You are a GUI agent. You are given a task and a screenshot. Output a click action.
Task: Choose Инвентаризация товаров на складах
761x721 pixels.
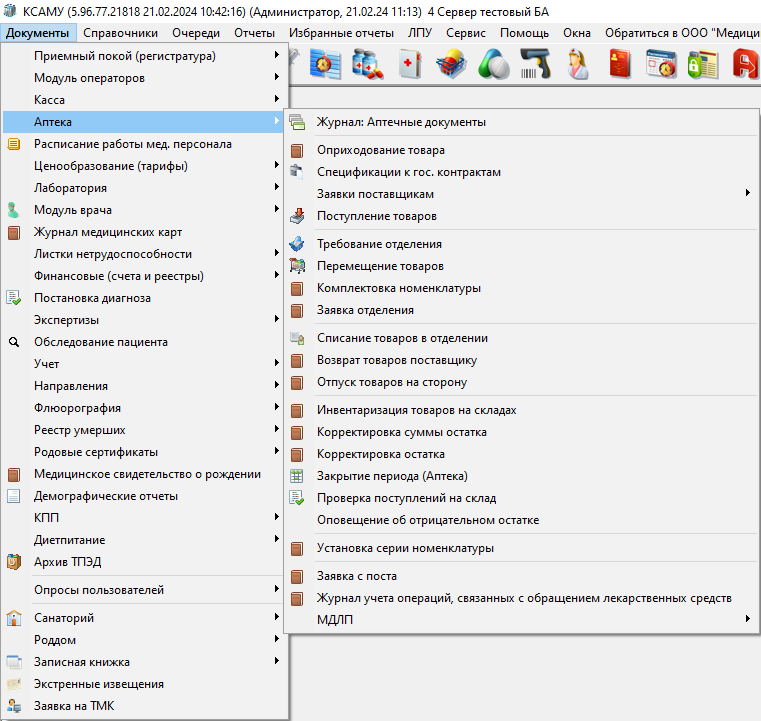pyautogui.click(x=416, y=410)
